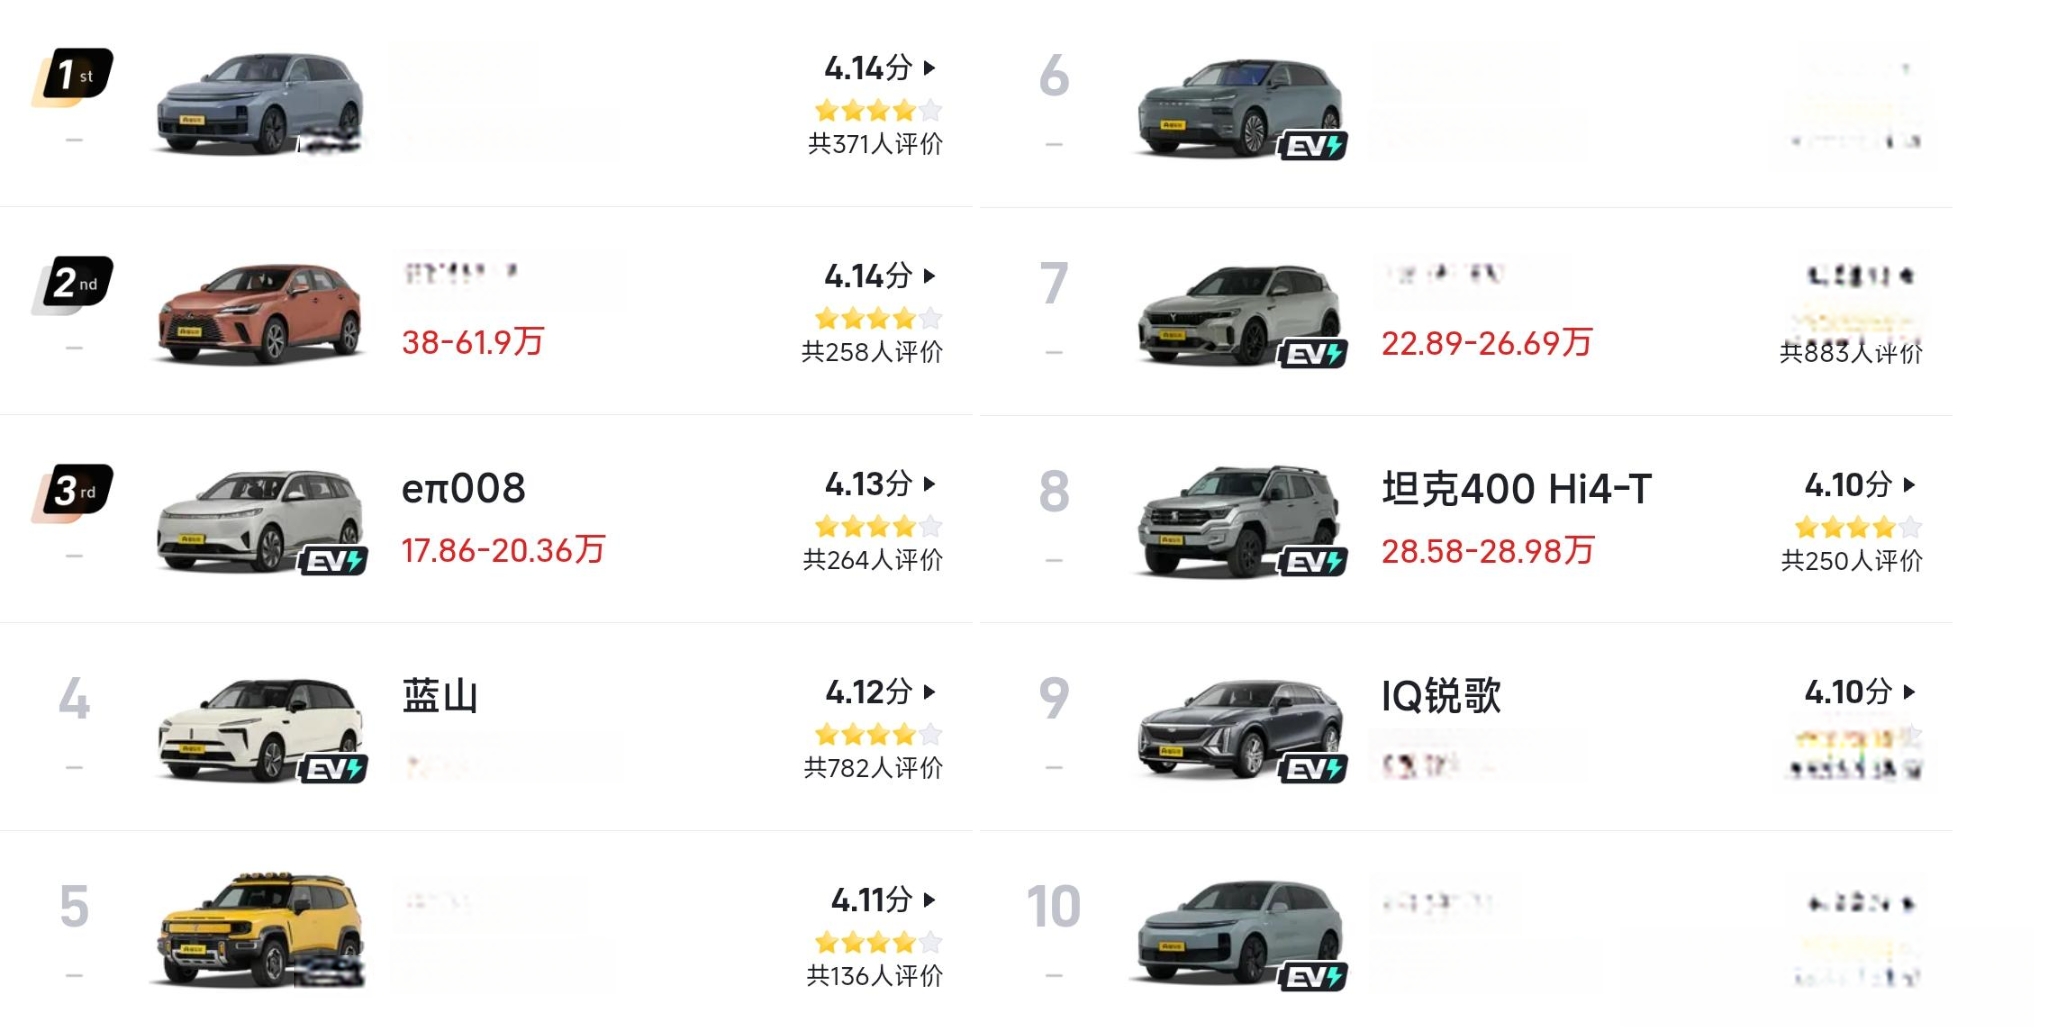Click EV badge on rank 10 car
The width and height of the screenshot is (2048, 1031).
(1313, 977)
